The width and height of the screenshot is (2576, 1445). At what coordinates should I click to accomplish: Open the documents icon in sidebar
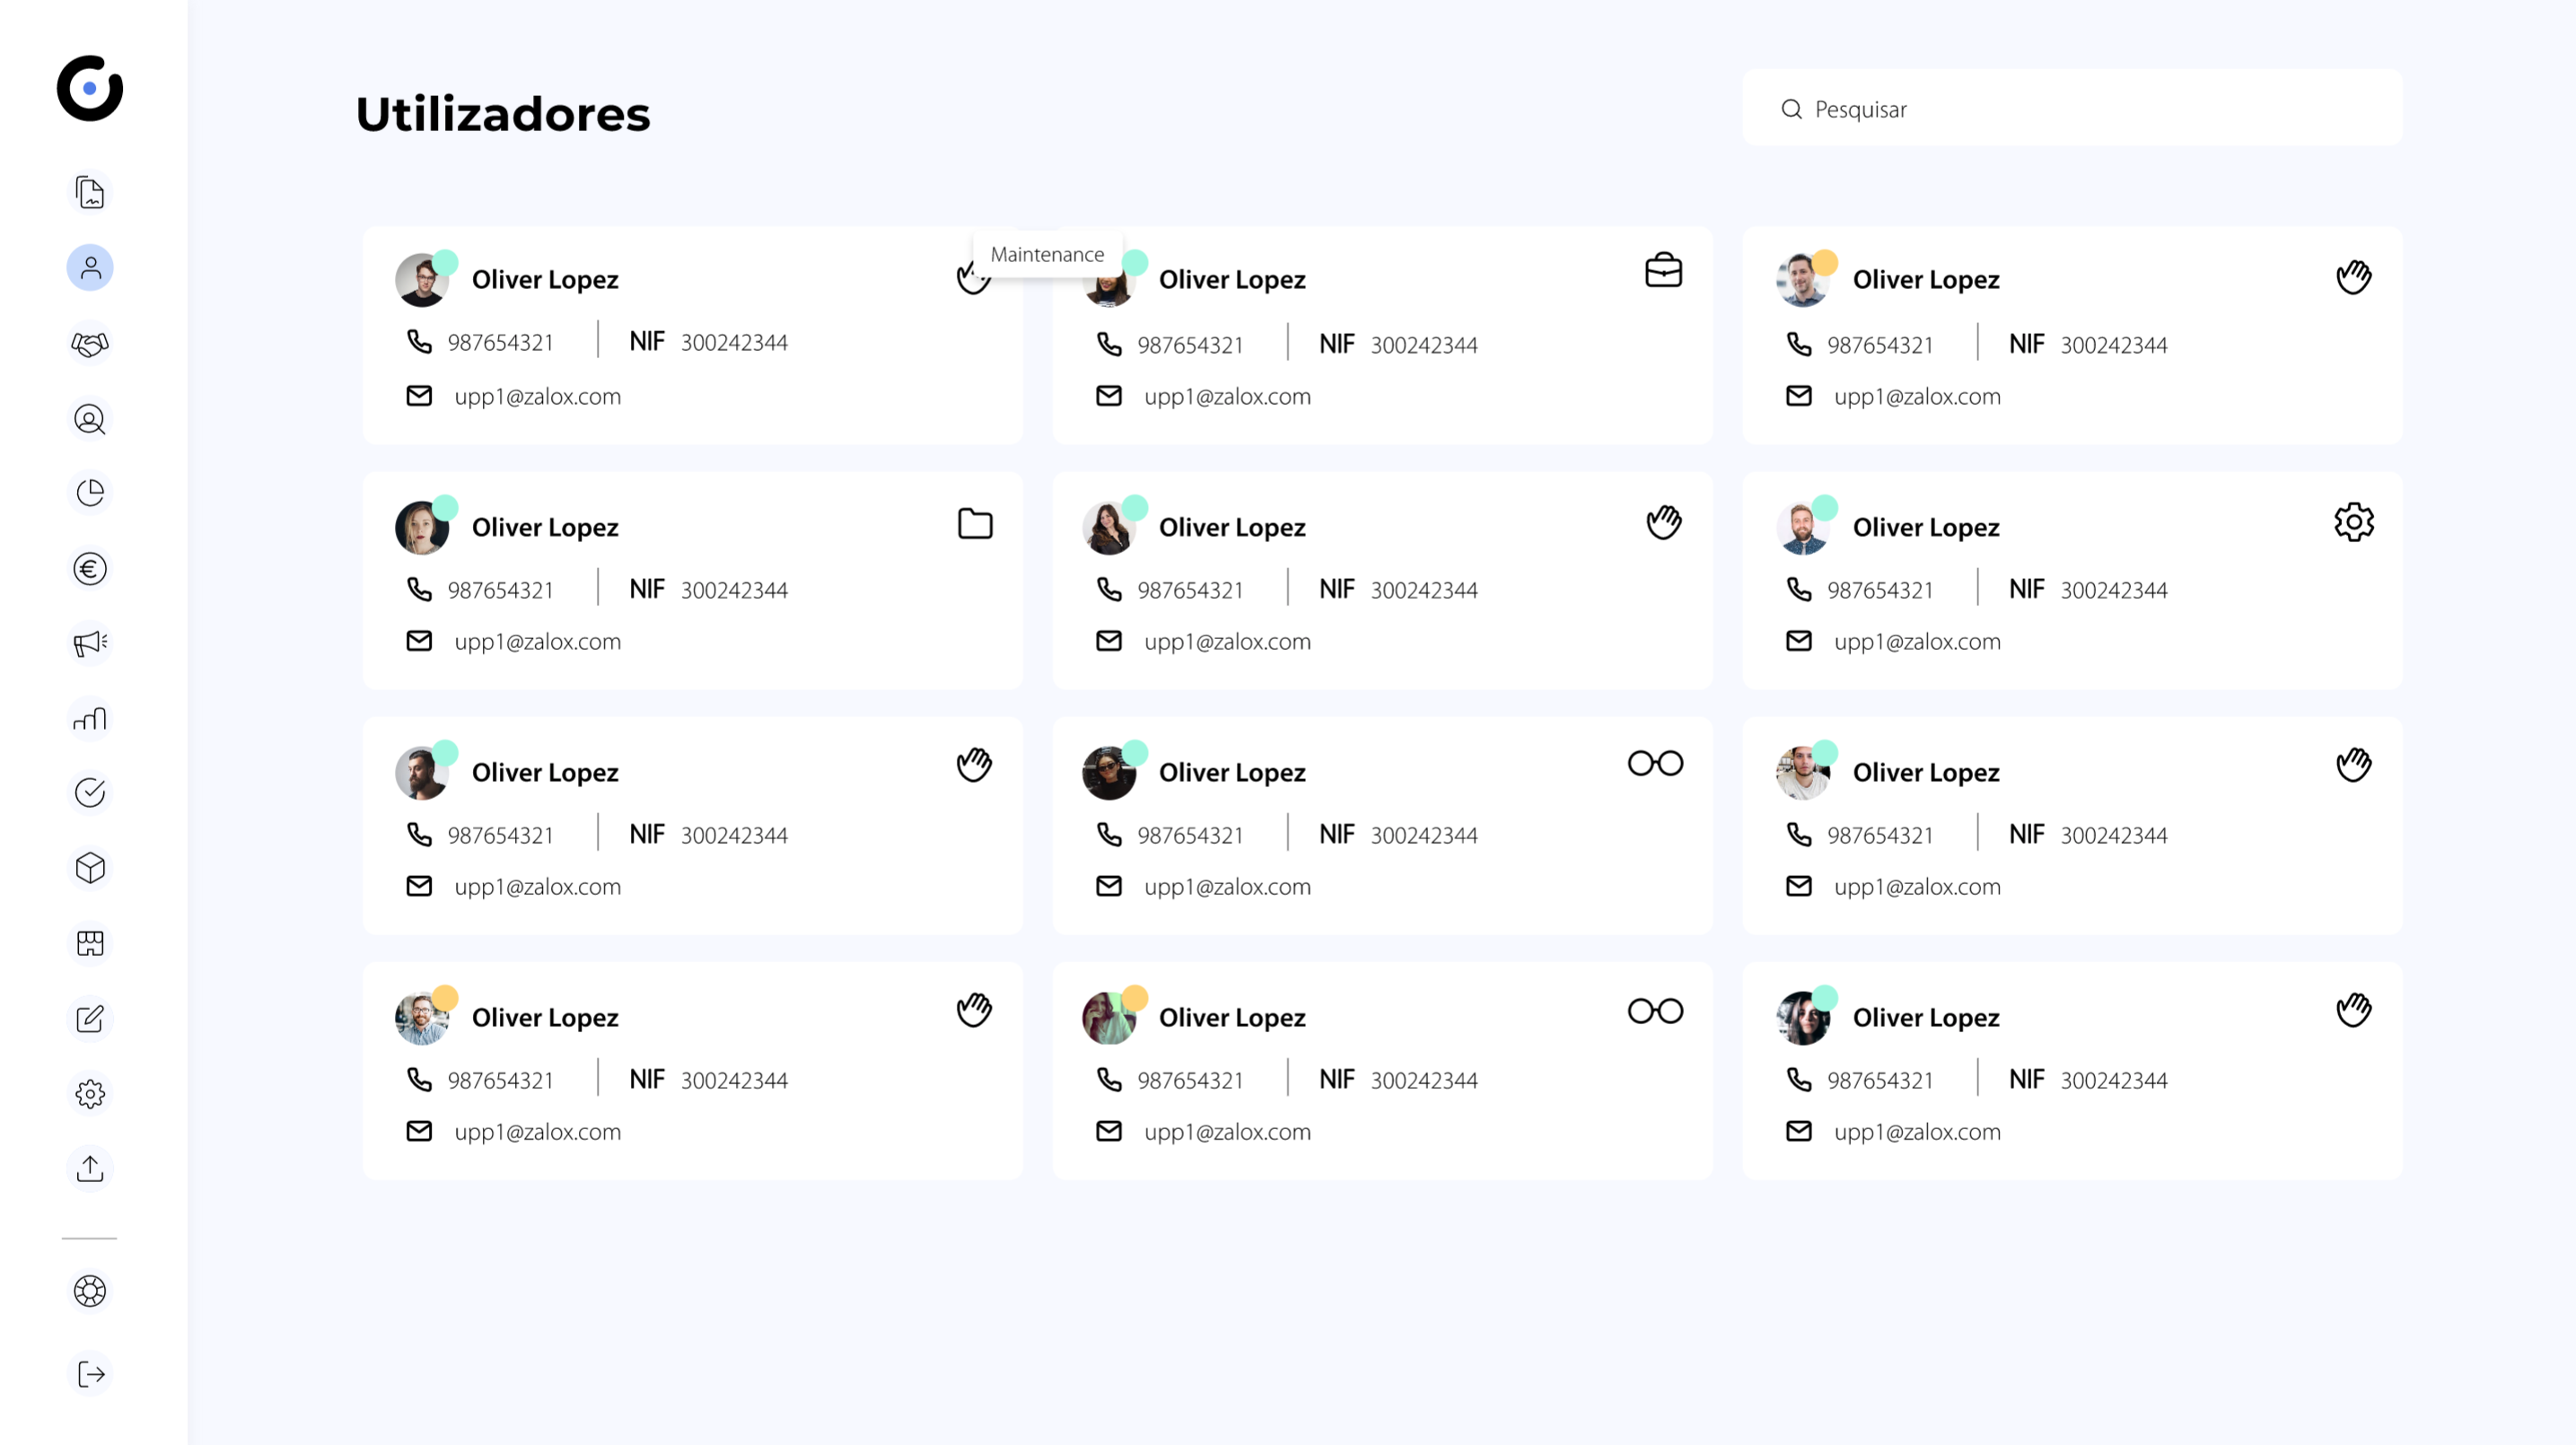(x=90, y=193)
